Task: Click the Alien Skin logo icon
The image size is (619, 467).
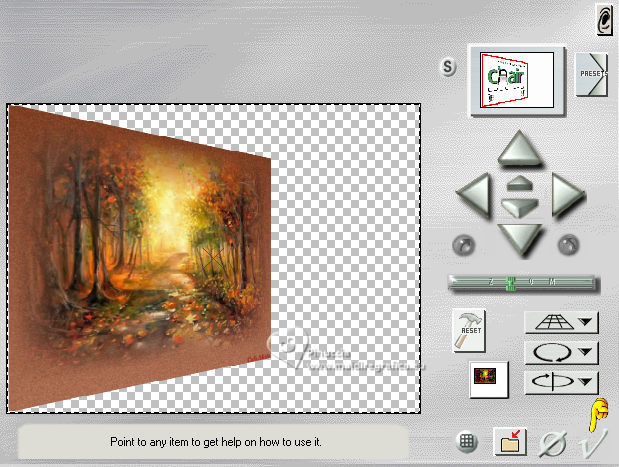Action: 604,19
